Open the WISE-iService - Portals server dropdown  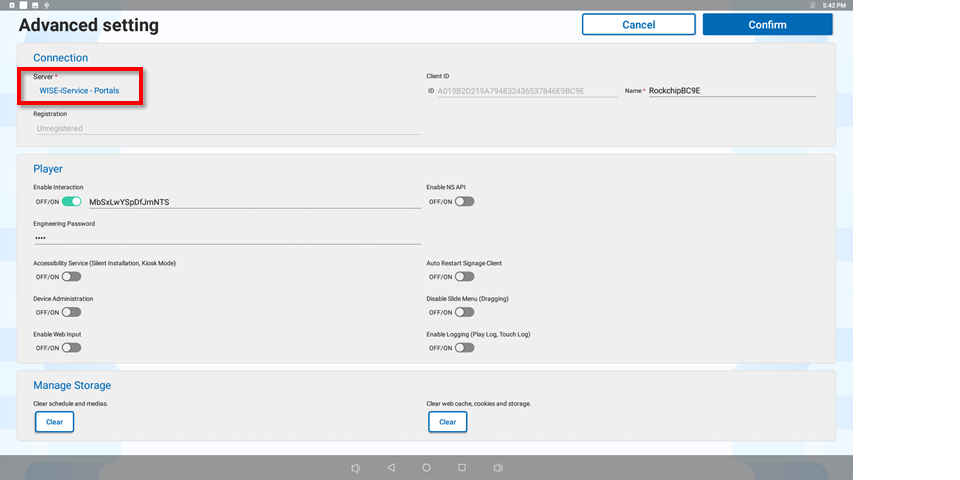click(x=80, y=91)
